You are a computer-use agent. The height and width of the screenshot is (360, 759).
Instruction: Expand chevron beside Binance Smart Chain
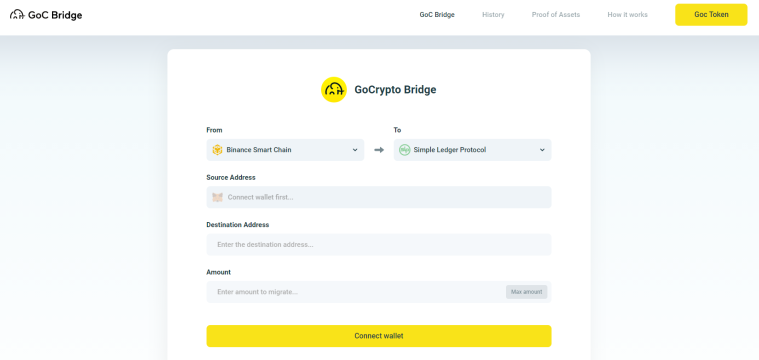(x=355, y=150)
